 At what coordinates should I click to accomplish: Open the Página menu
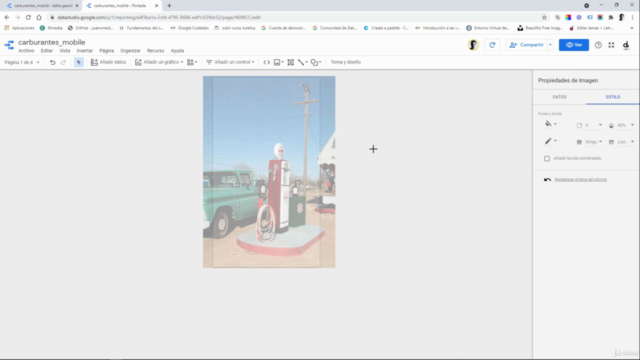[x=107, y=51]
